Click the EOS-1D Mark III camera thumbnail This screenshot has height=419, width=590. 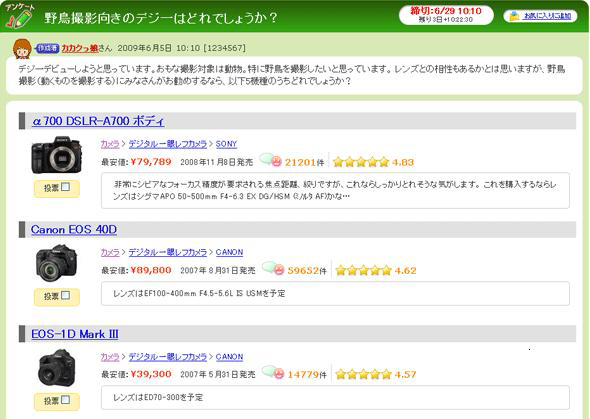56,368
